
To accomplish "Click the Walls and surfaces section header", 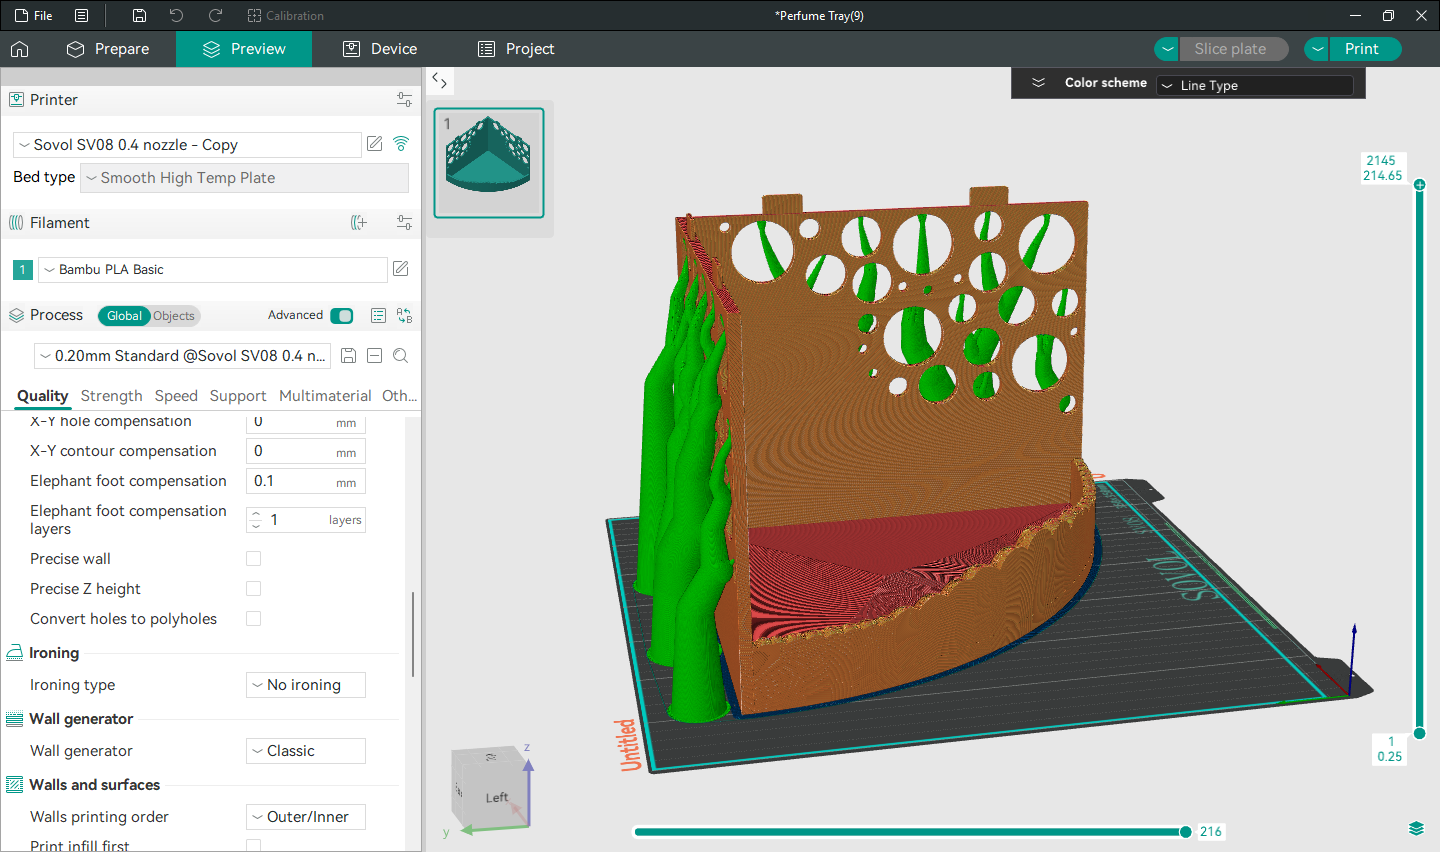I will [94, 785].
